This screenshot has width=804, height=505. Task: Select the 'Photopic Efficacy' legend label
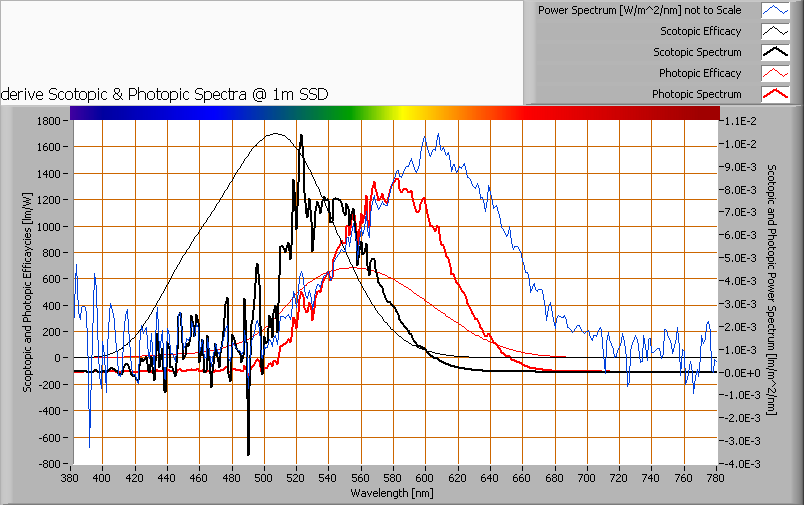[x=700, y=73]
